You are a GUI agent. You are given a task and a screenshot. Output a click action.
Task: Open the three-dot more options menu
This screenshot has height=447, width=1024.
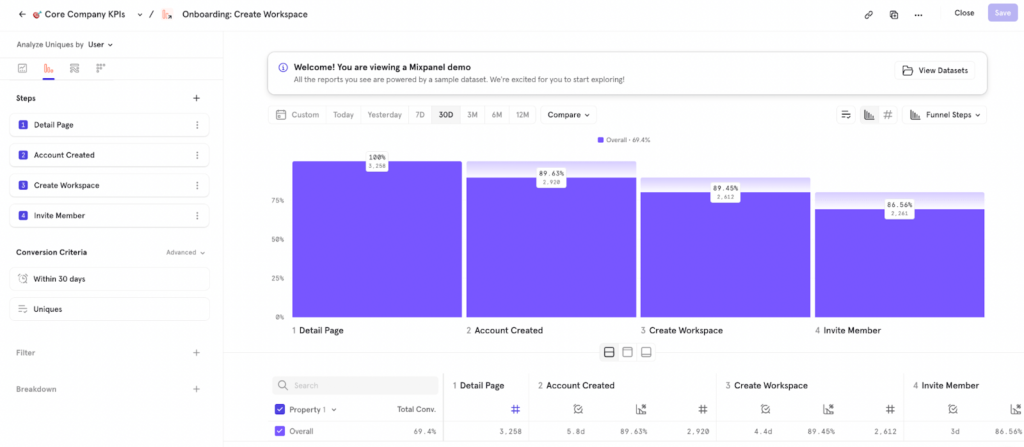[918, 14]
